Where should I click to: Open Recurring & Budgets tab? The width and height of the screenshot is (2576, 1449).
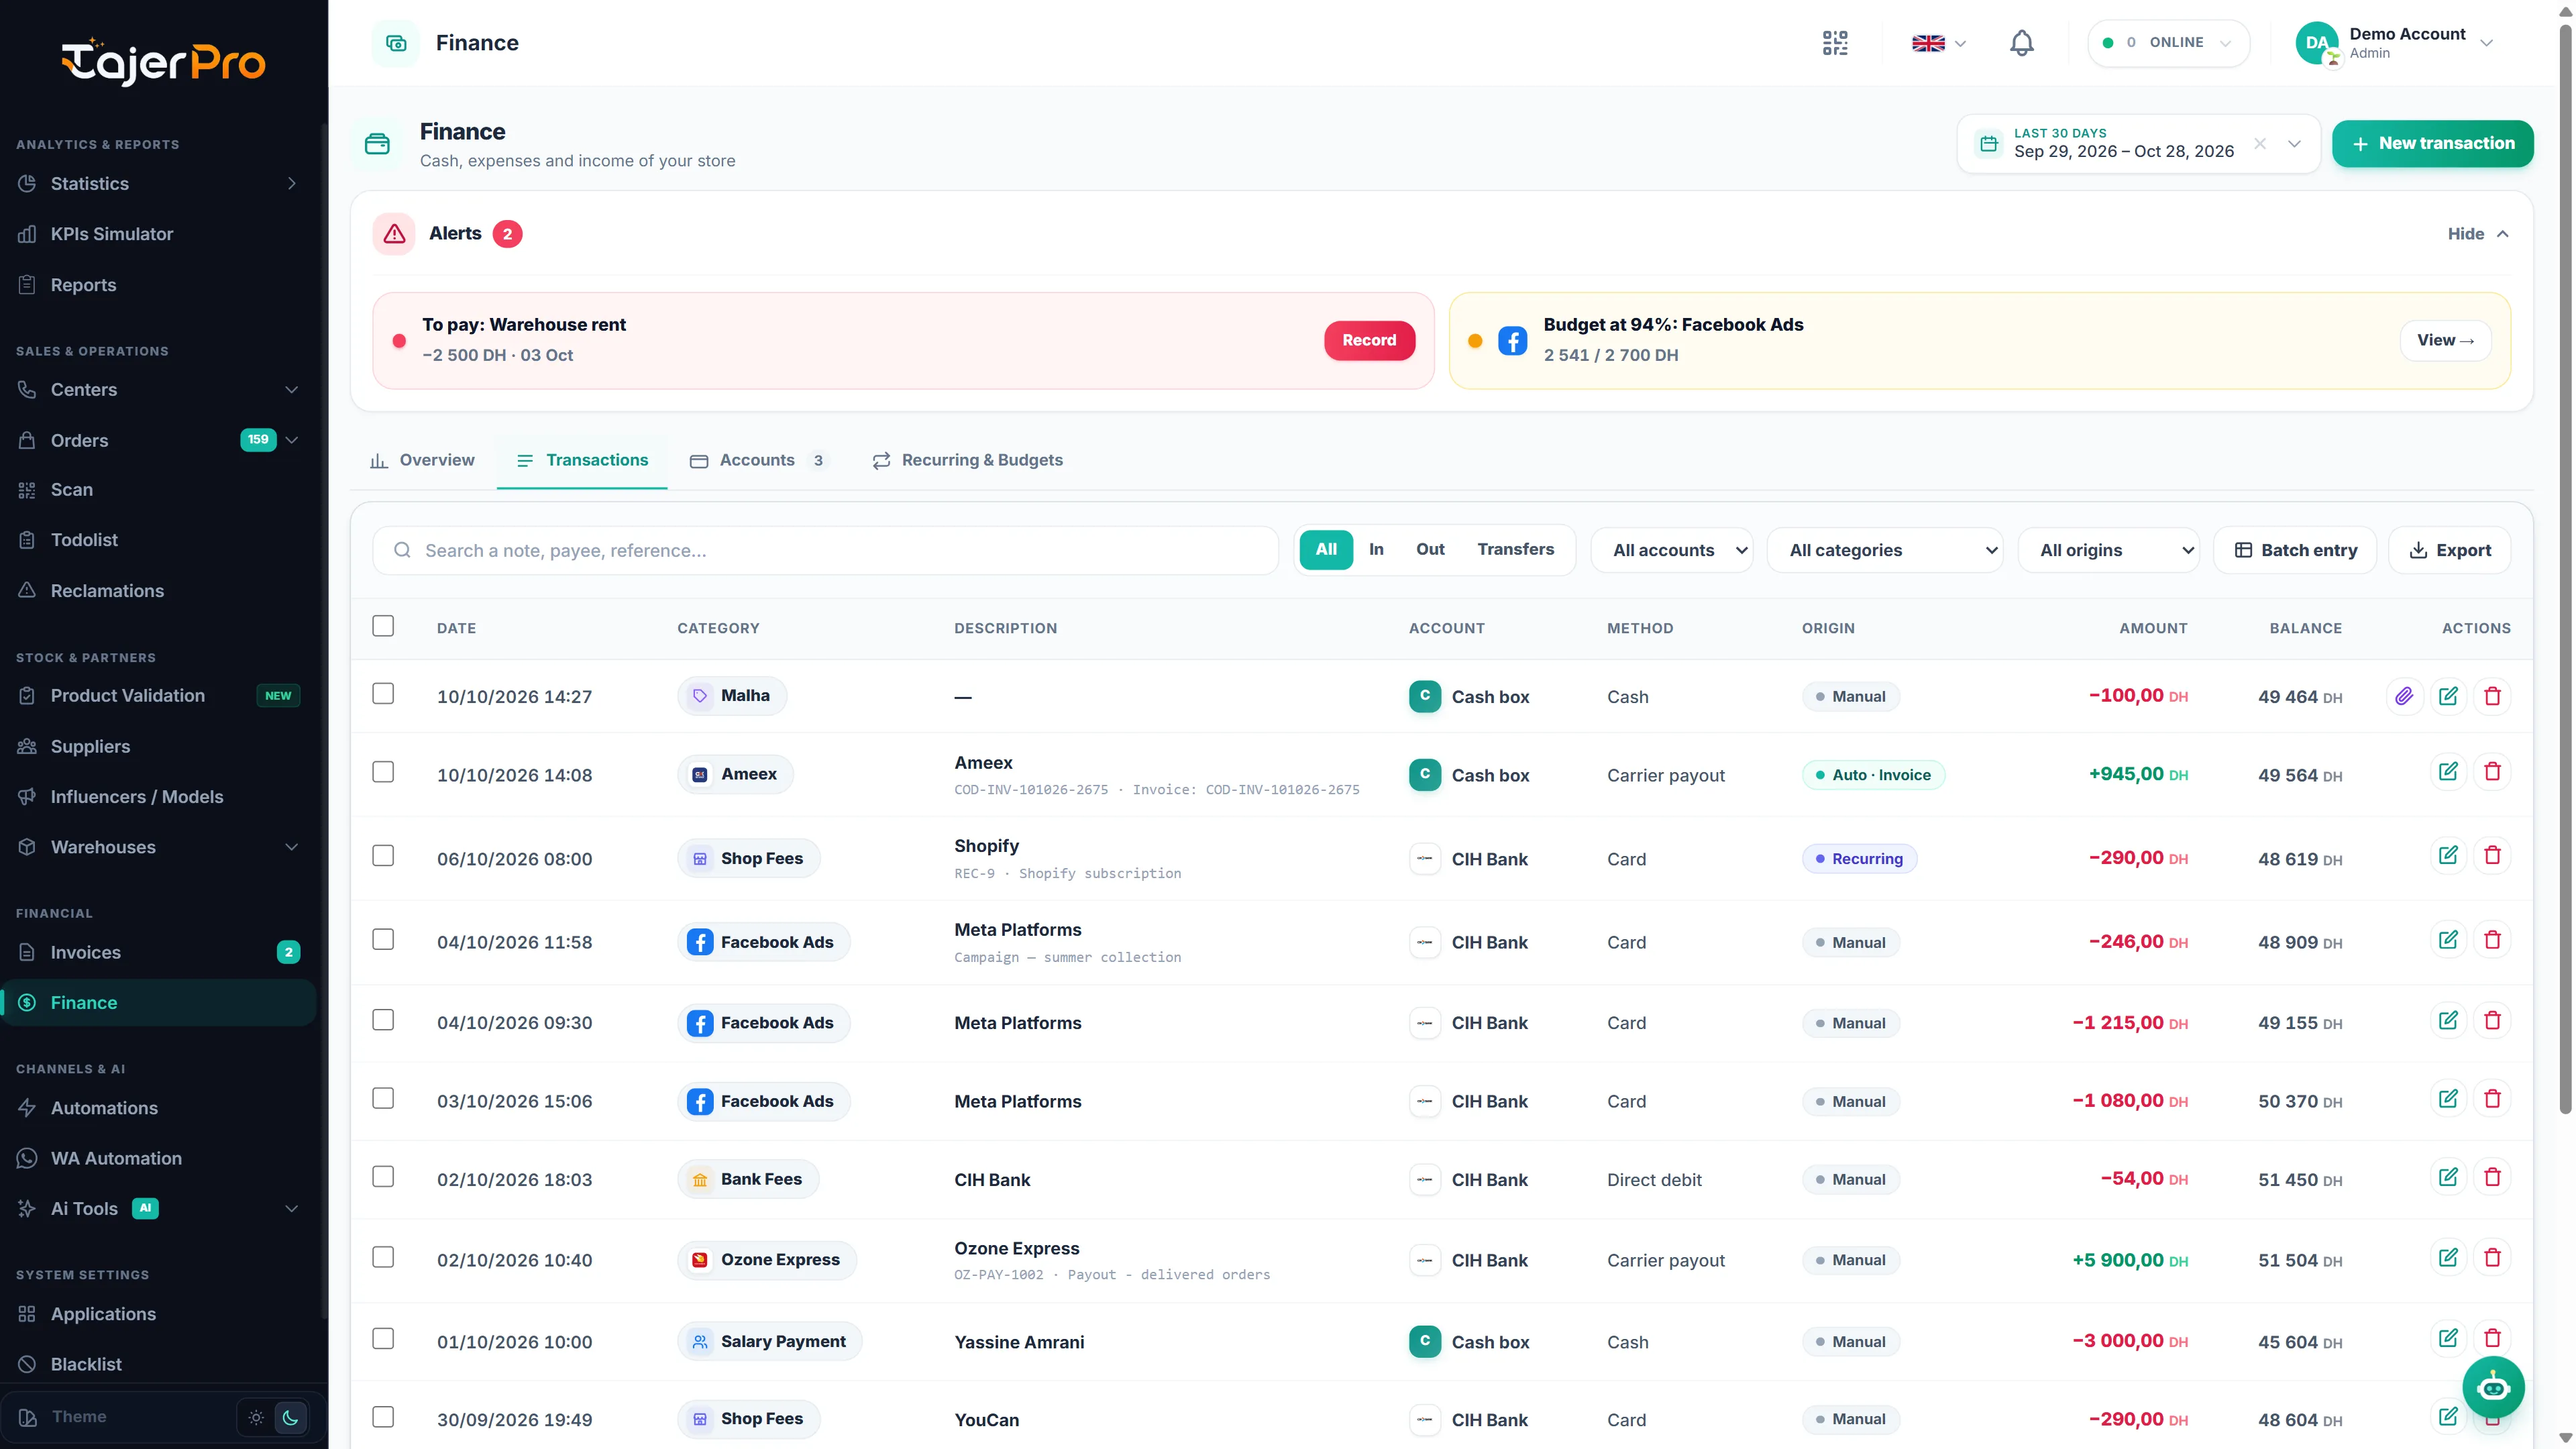(x=967, y=460)
